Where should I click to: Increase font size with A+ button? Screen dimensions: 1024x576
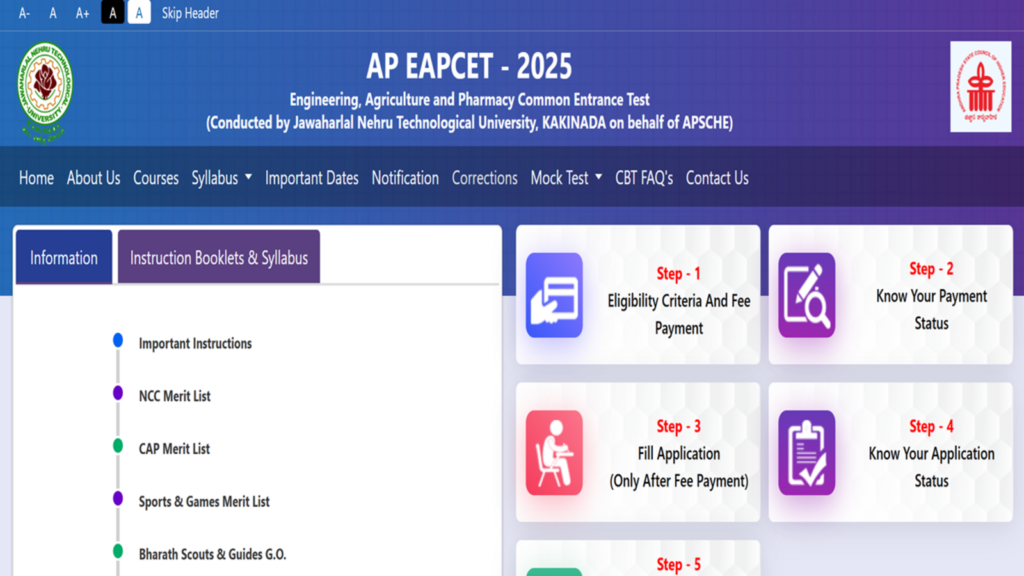coord(82,13)
